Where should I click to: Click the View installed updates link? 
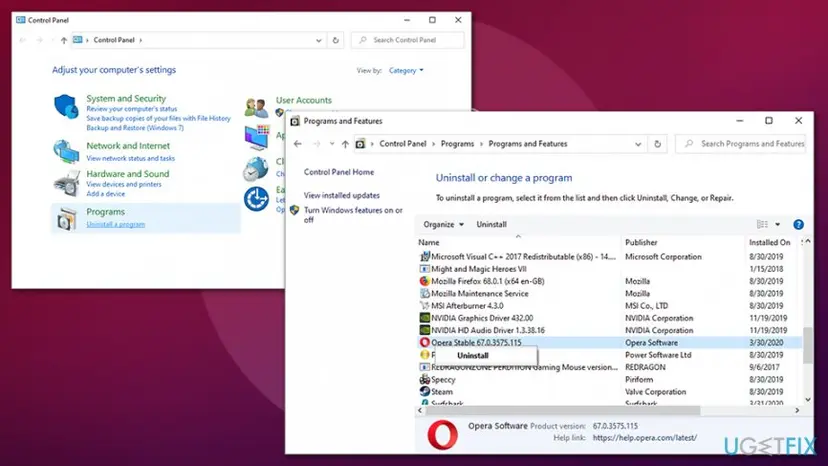pyautogui.click(x=342, y=195)
